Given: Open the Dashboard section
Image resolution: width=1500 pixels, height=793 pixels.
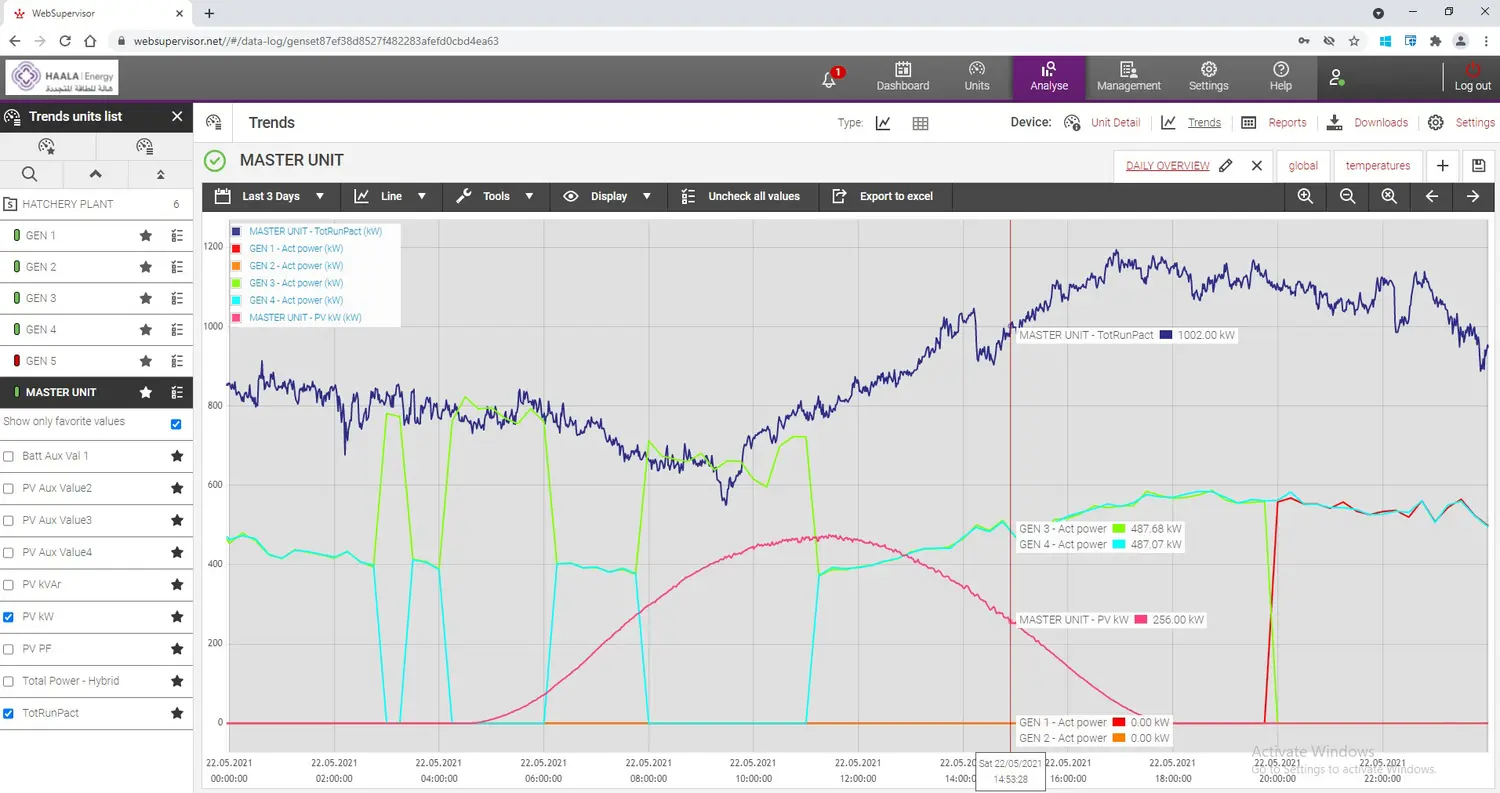Looking at the screenshot, I should [903, 77].
